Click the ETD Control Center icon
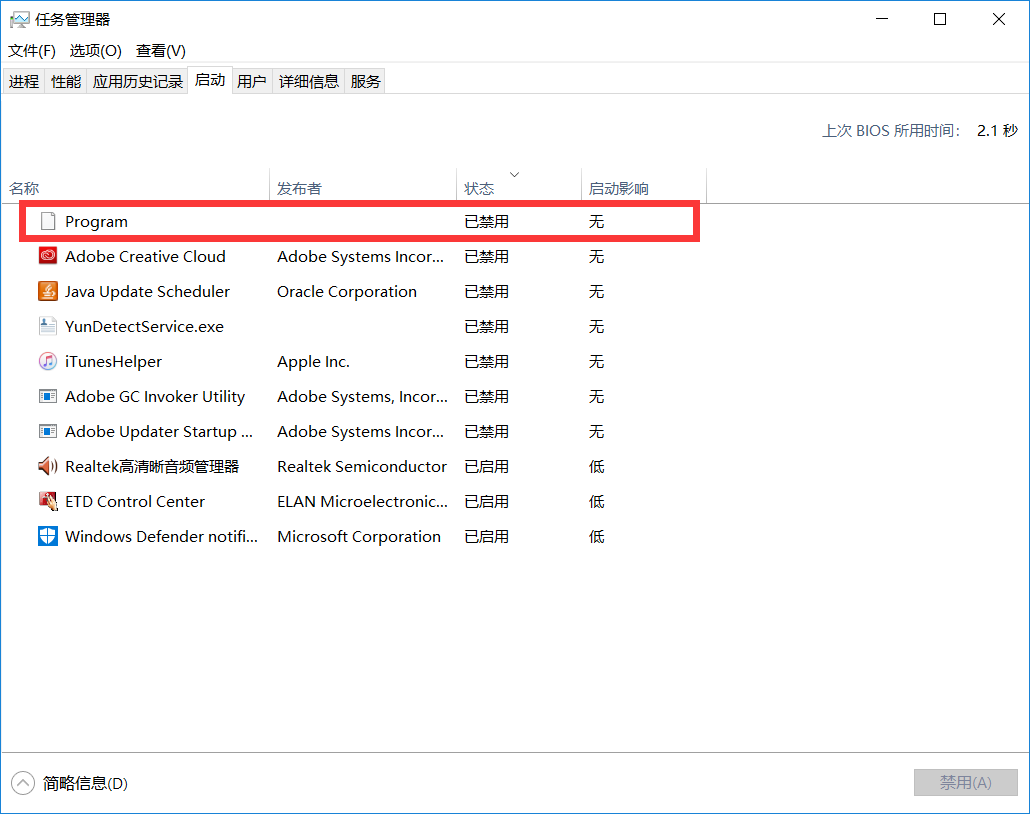 (47, 501)
